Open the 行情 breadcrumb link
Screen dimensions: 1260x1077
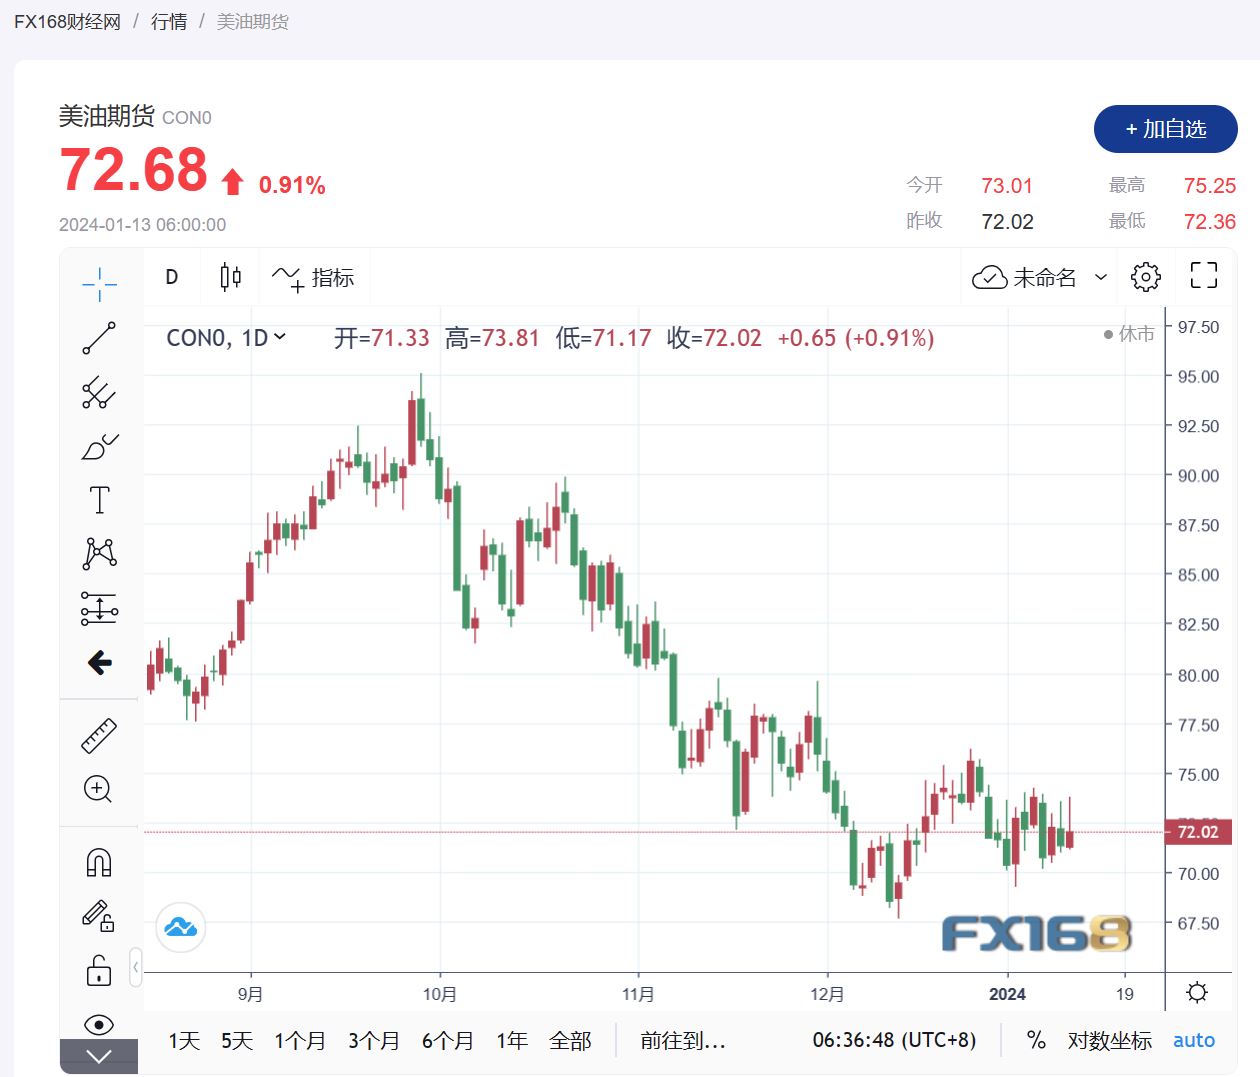(169, 21)
